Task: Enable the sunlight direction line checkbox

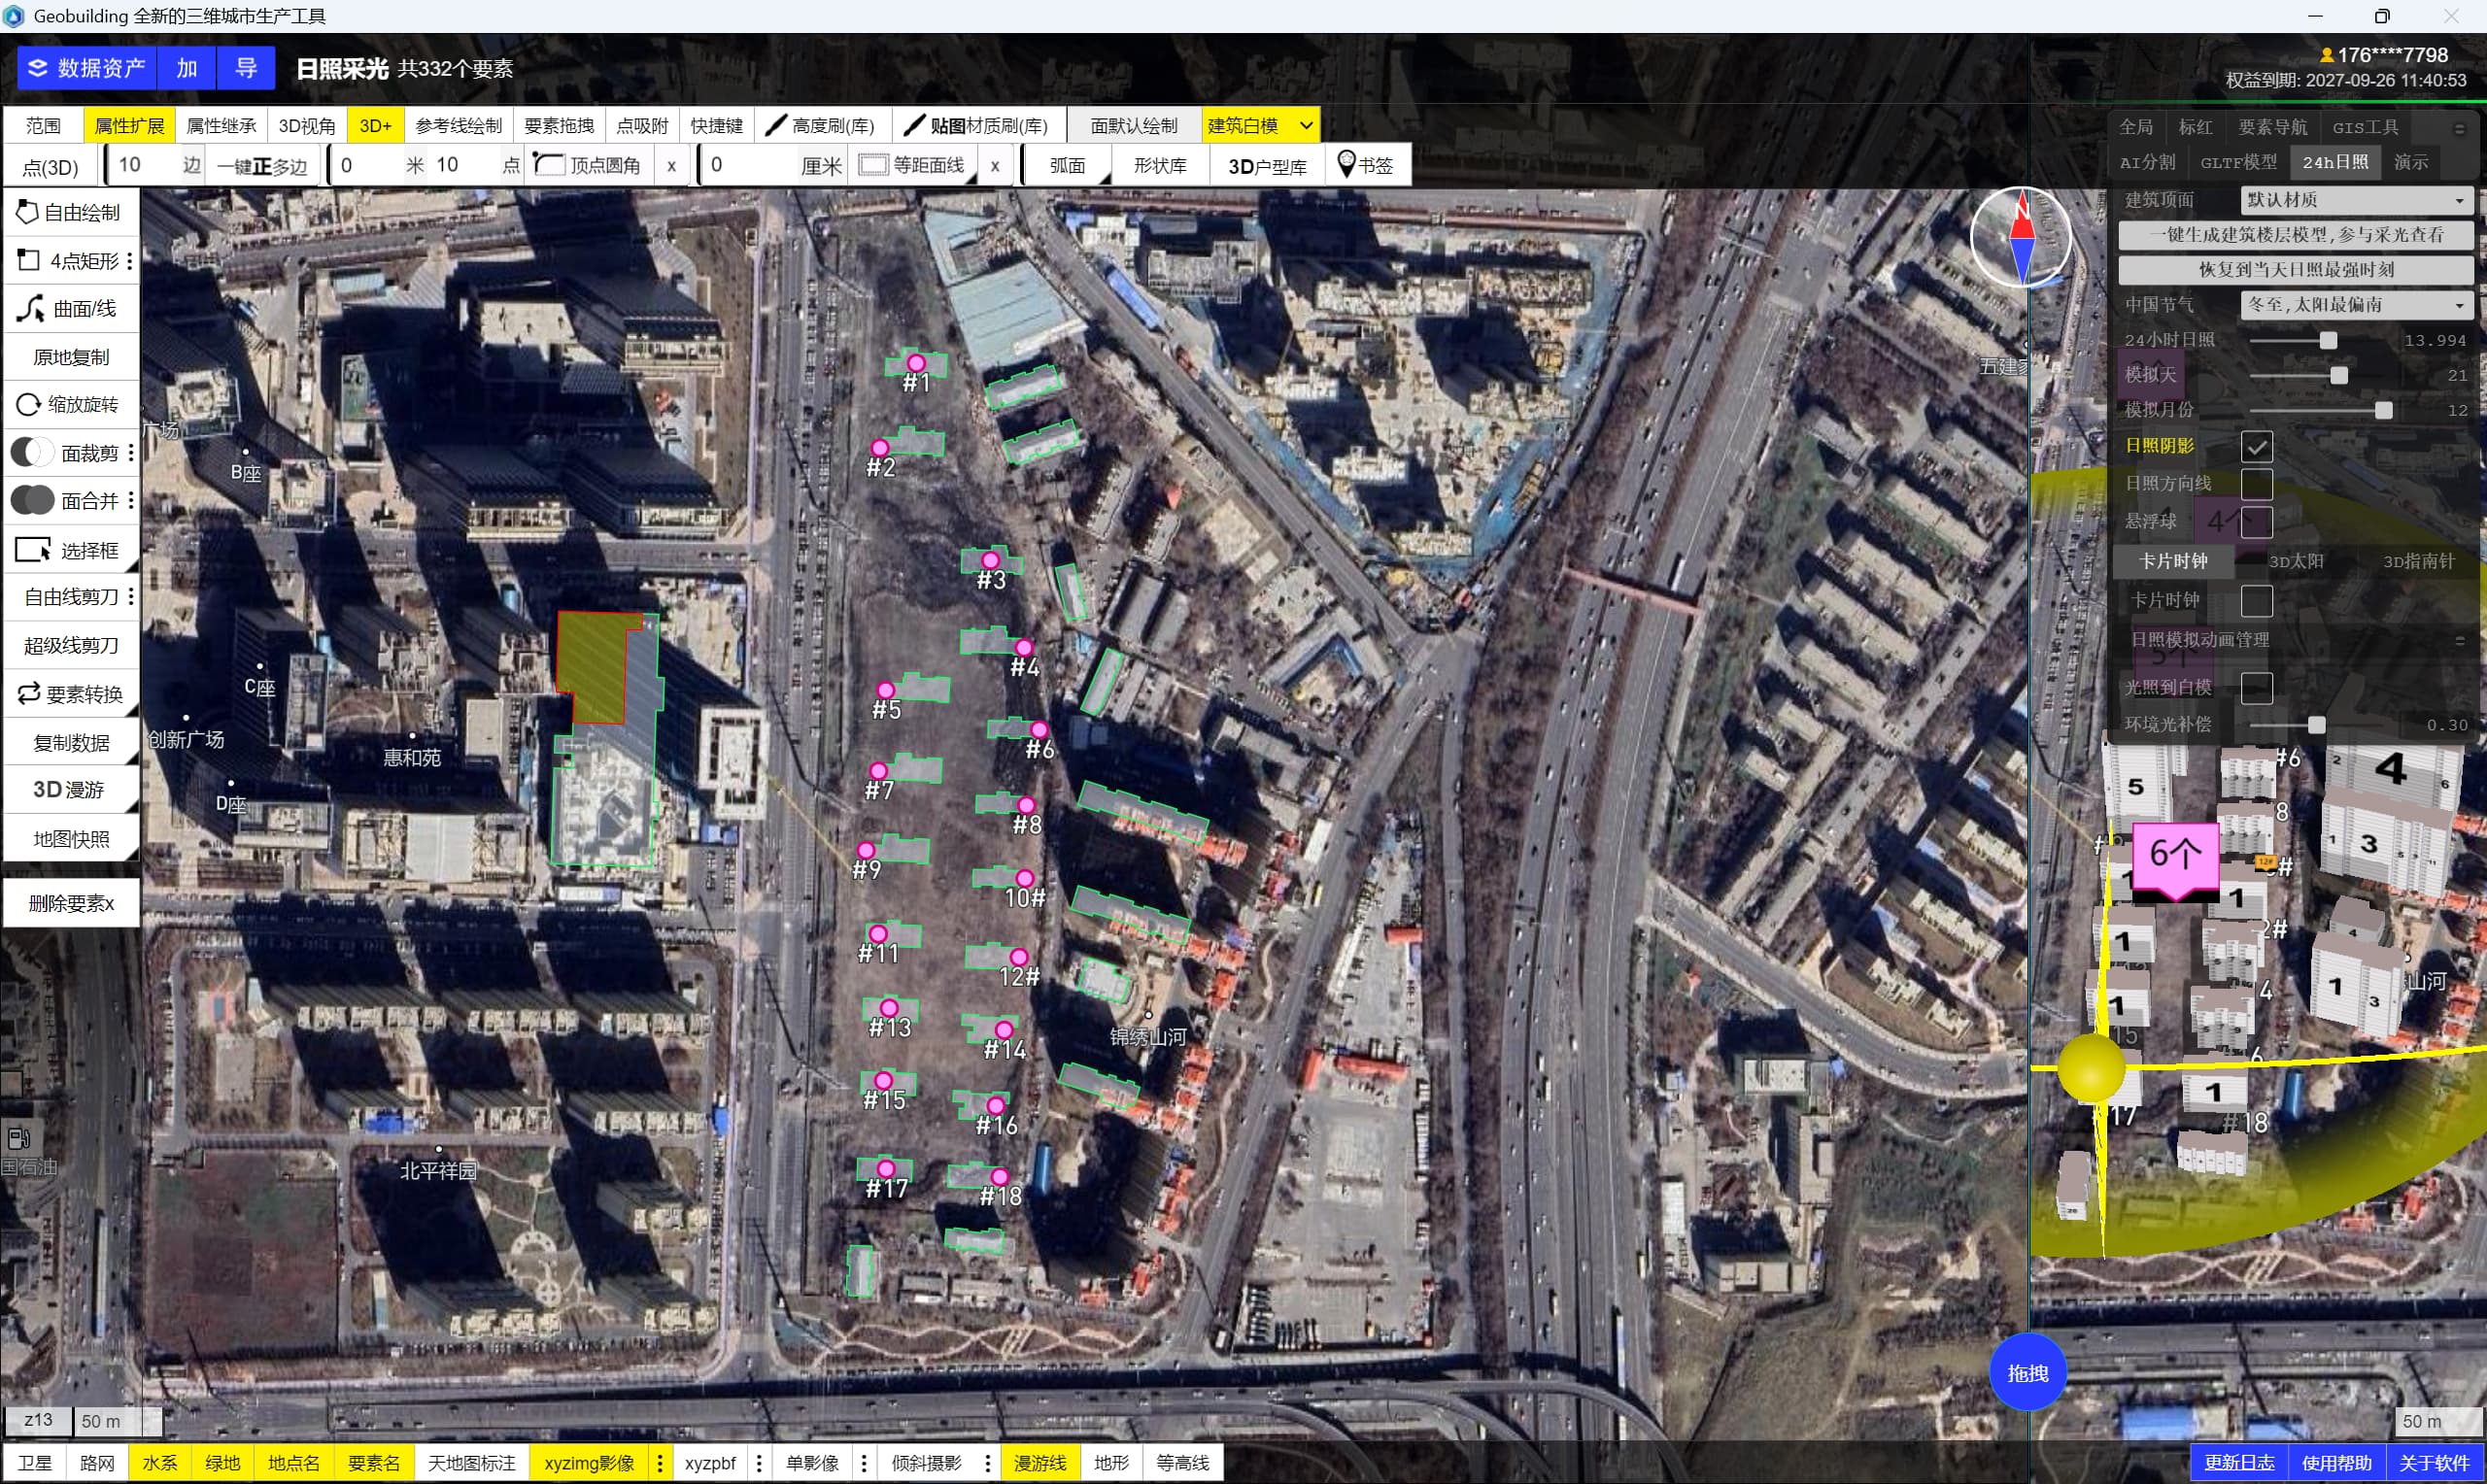Action: point(2256,484)
